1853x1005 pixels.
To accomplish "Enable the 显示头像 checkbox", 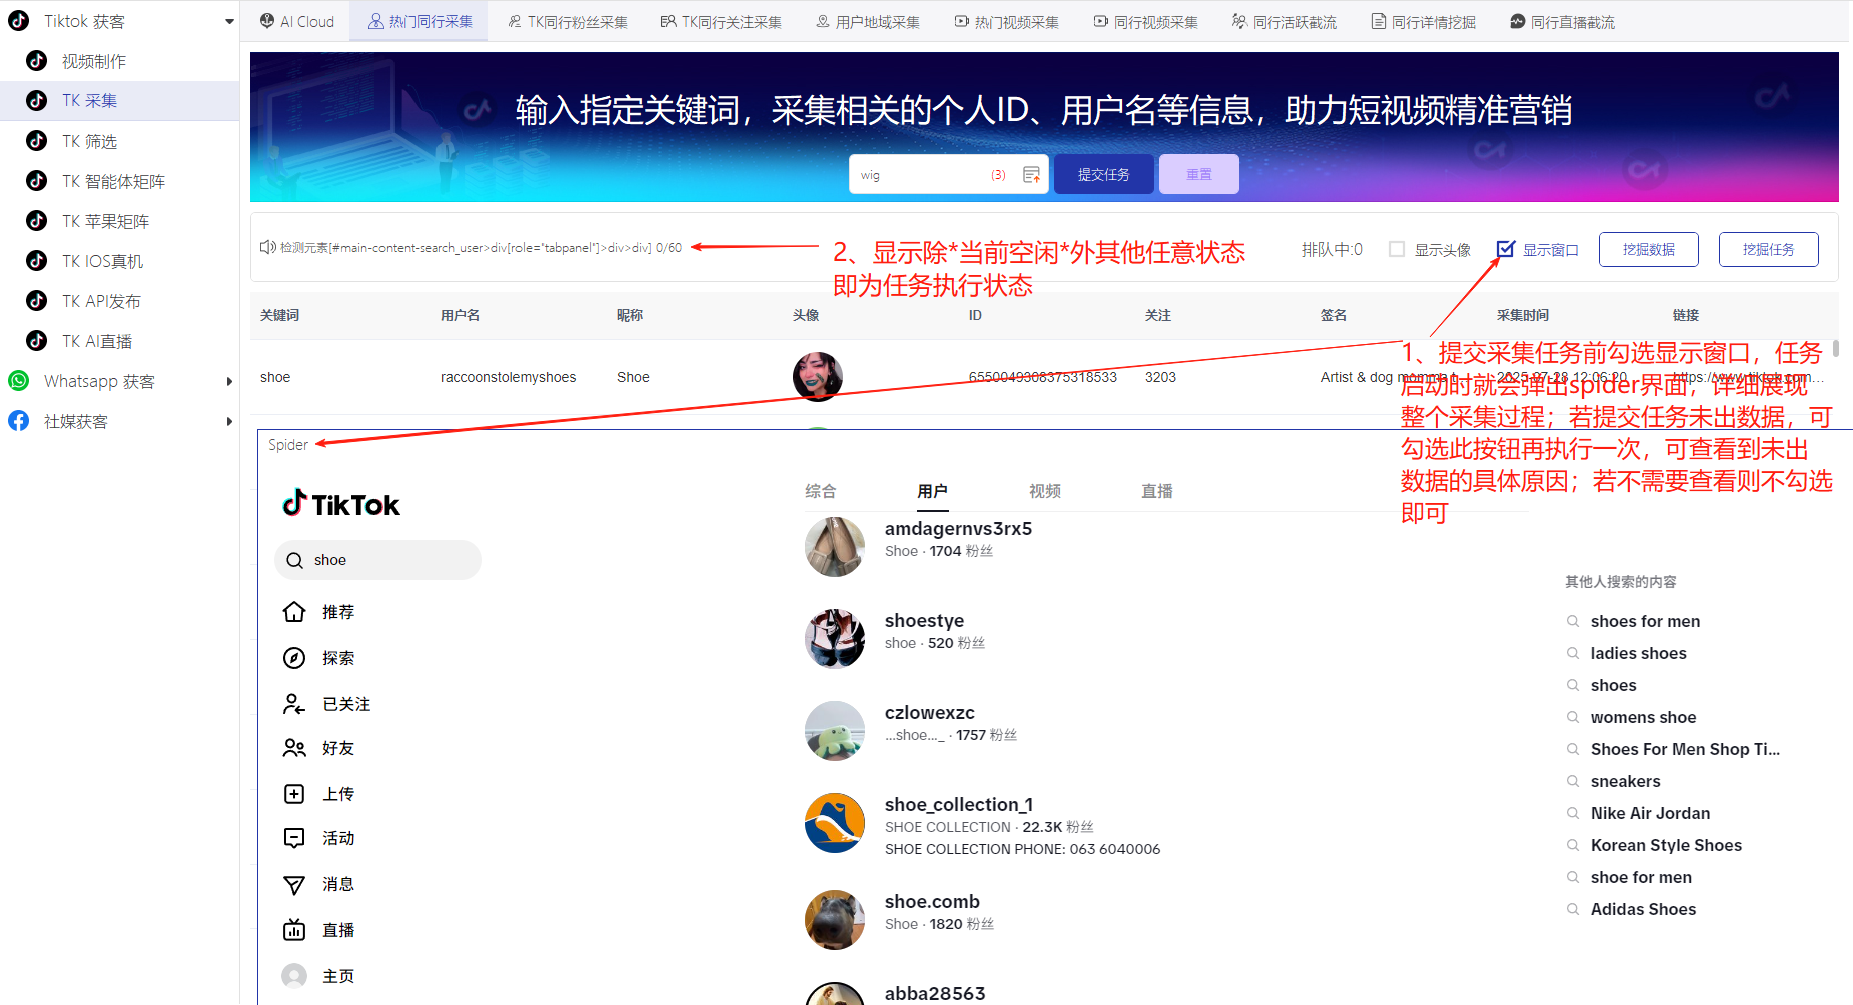I will click(1397, 249).
